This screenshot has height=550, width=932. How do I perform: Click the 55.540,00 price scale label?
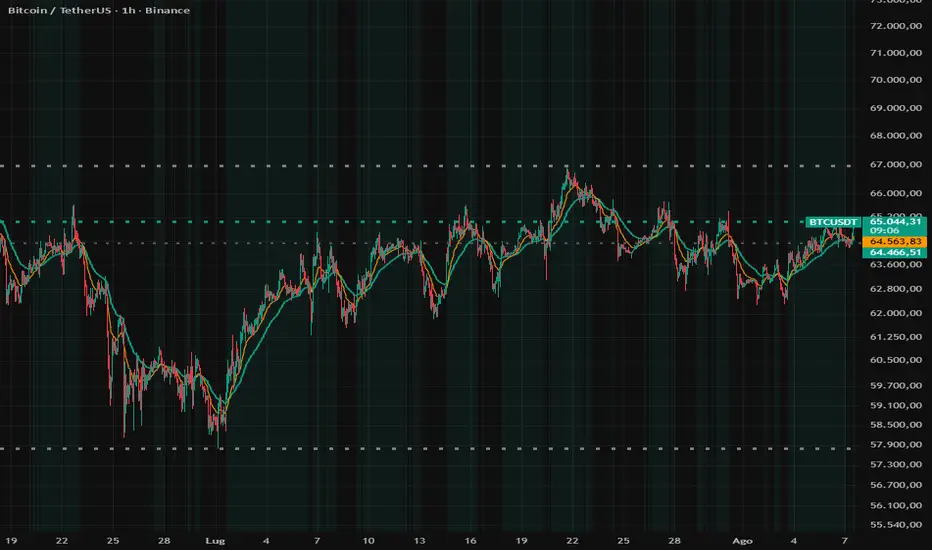(896, 525)
